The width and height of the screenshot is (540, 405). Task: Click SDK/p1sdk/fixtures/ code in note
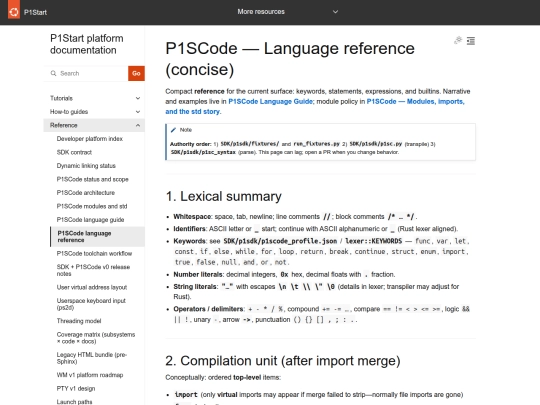pos(250,144)
